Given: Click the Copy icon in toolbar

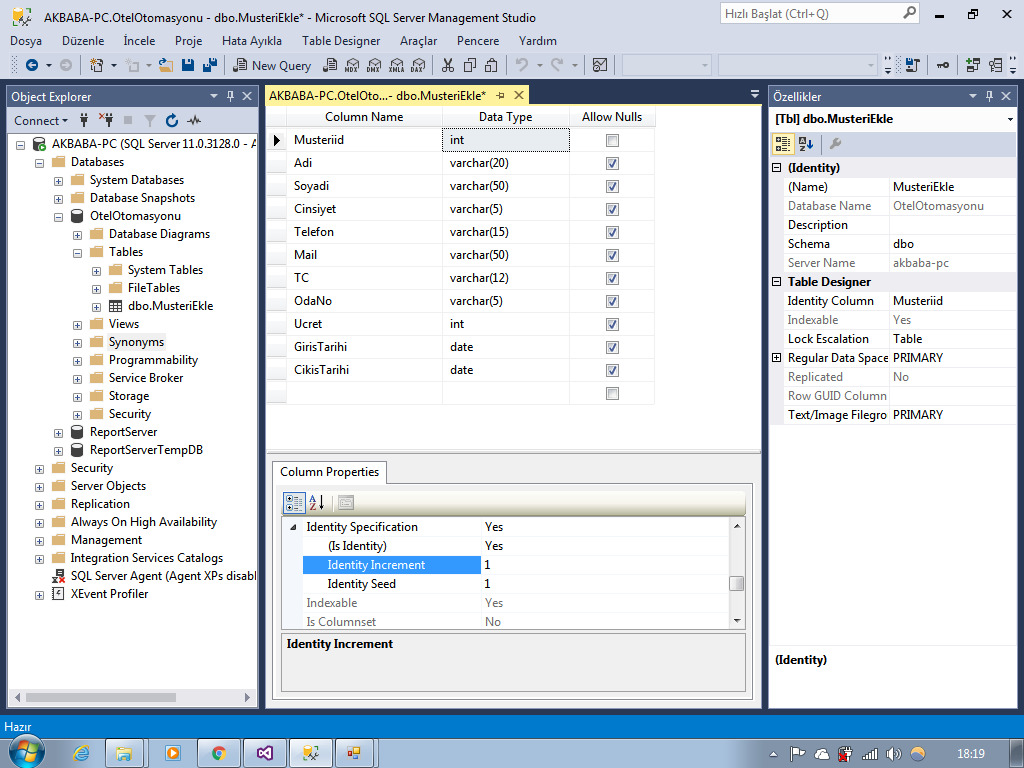Looking at the screenshot, I should 470,65.
